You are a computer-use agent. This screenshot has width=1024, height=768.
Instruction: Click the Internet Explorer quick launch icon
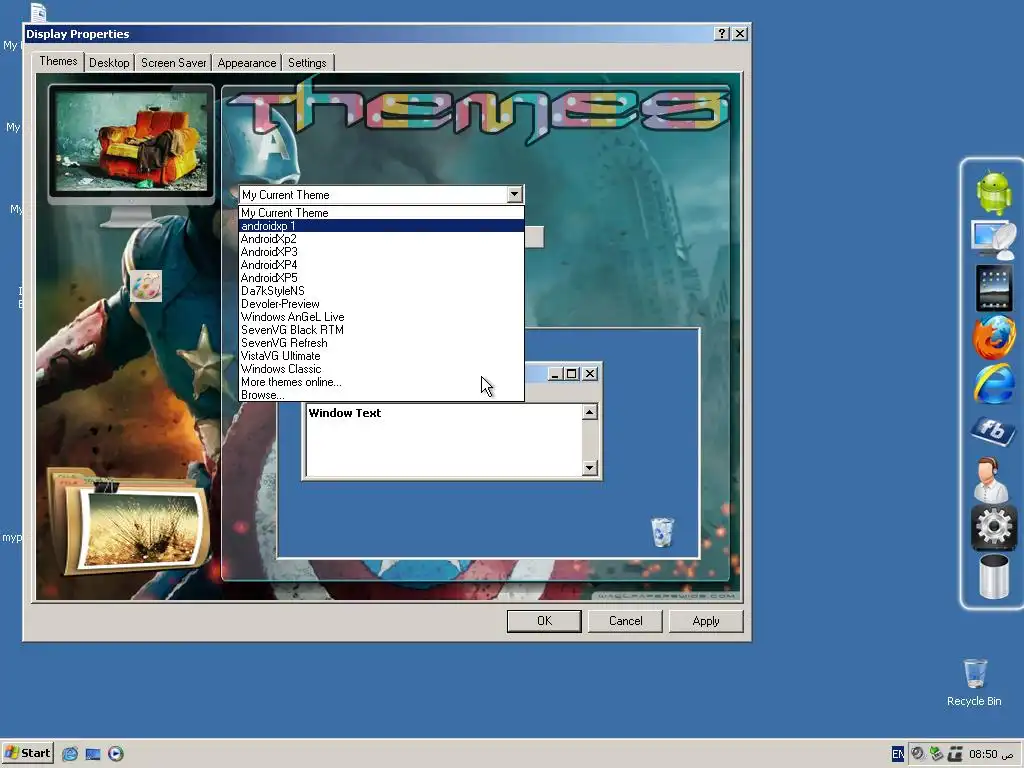pos(70,754)
